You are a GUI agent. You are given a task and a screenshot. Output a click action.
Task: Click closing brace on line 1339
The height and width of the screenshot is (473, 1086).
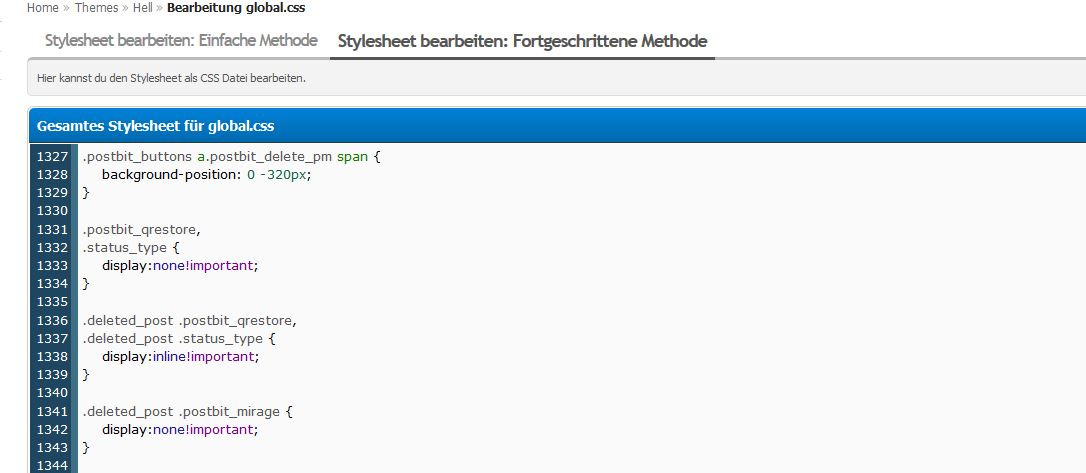[86, 375]
